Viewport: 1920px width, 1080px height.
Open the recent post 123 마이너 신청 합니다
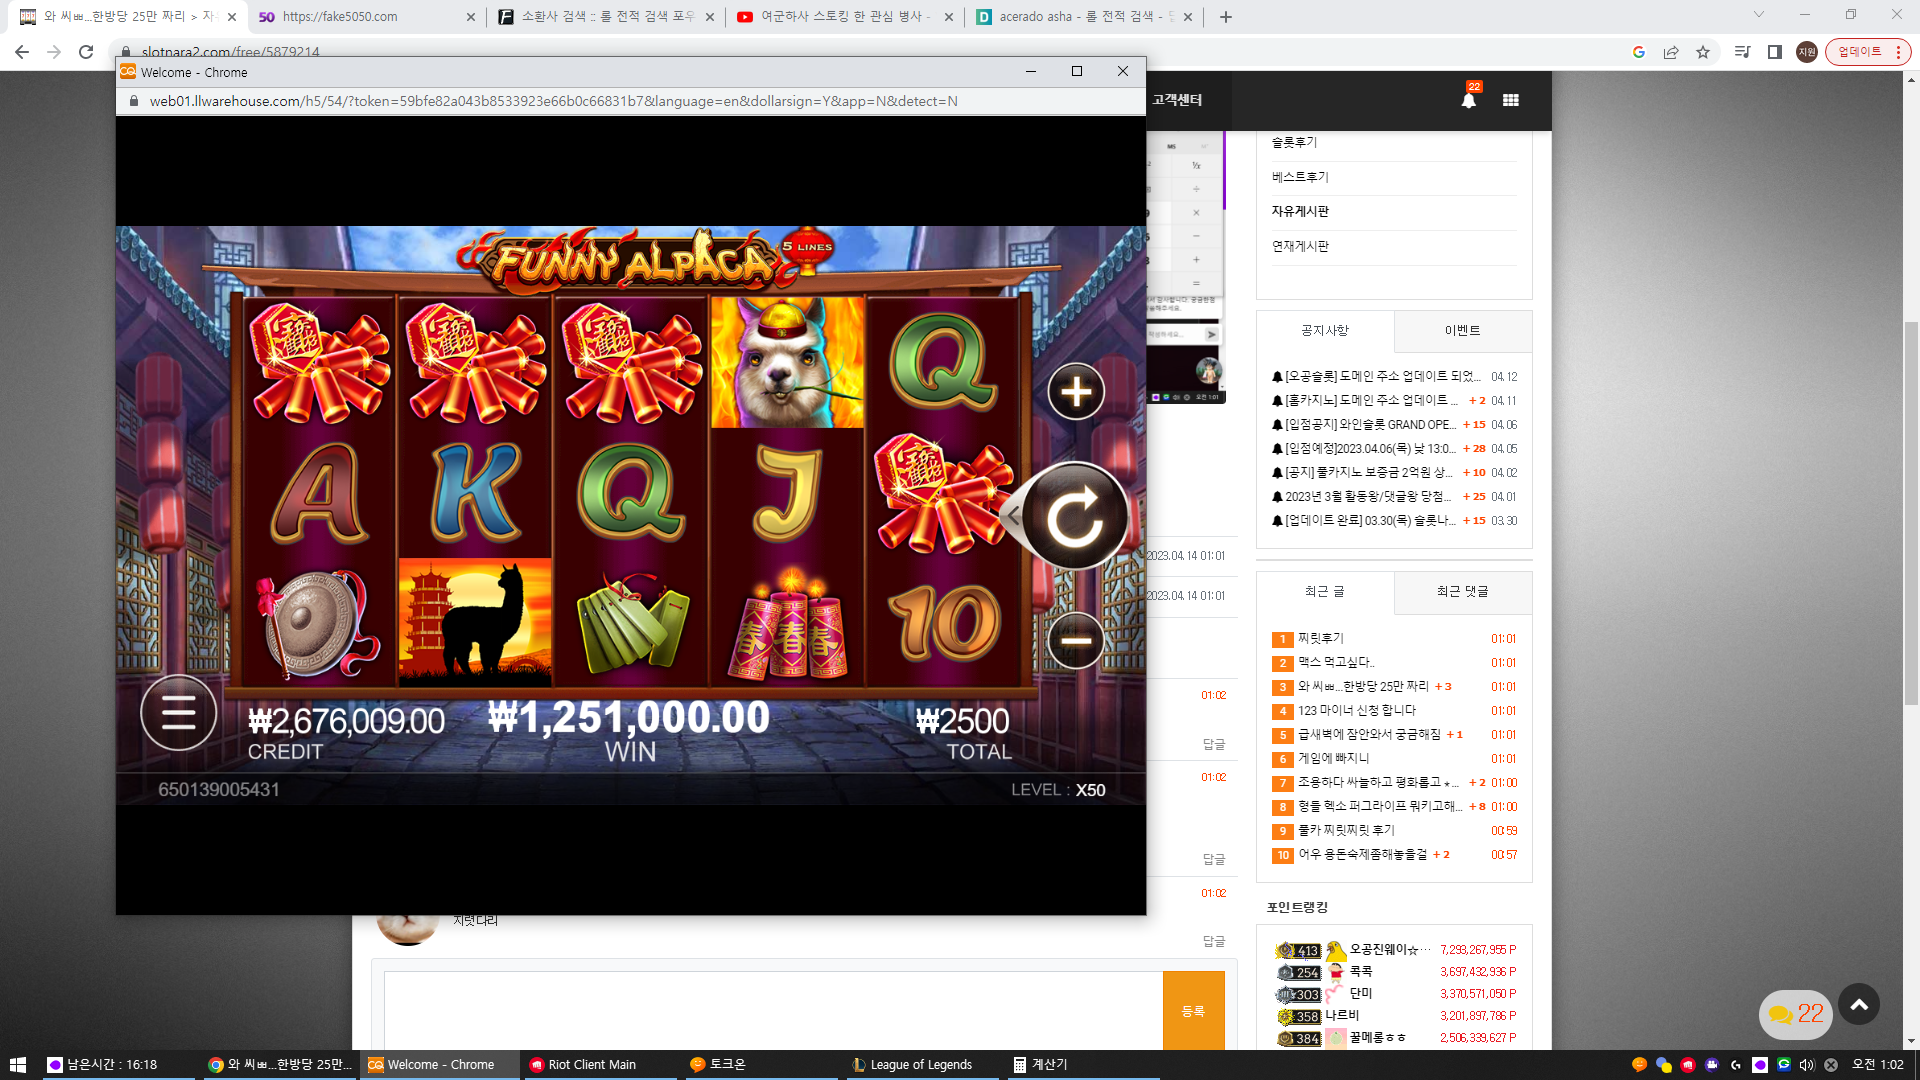1357,711
